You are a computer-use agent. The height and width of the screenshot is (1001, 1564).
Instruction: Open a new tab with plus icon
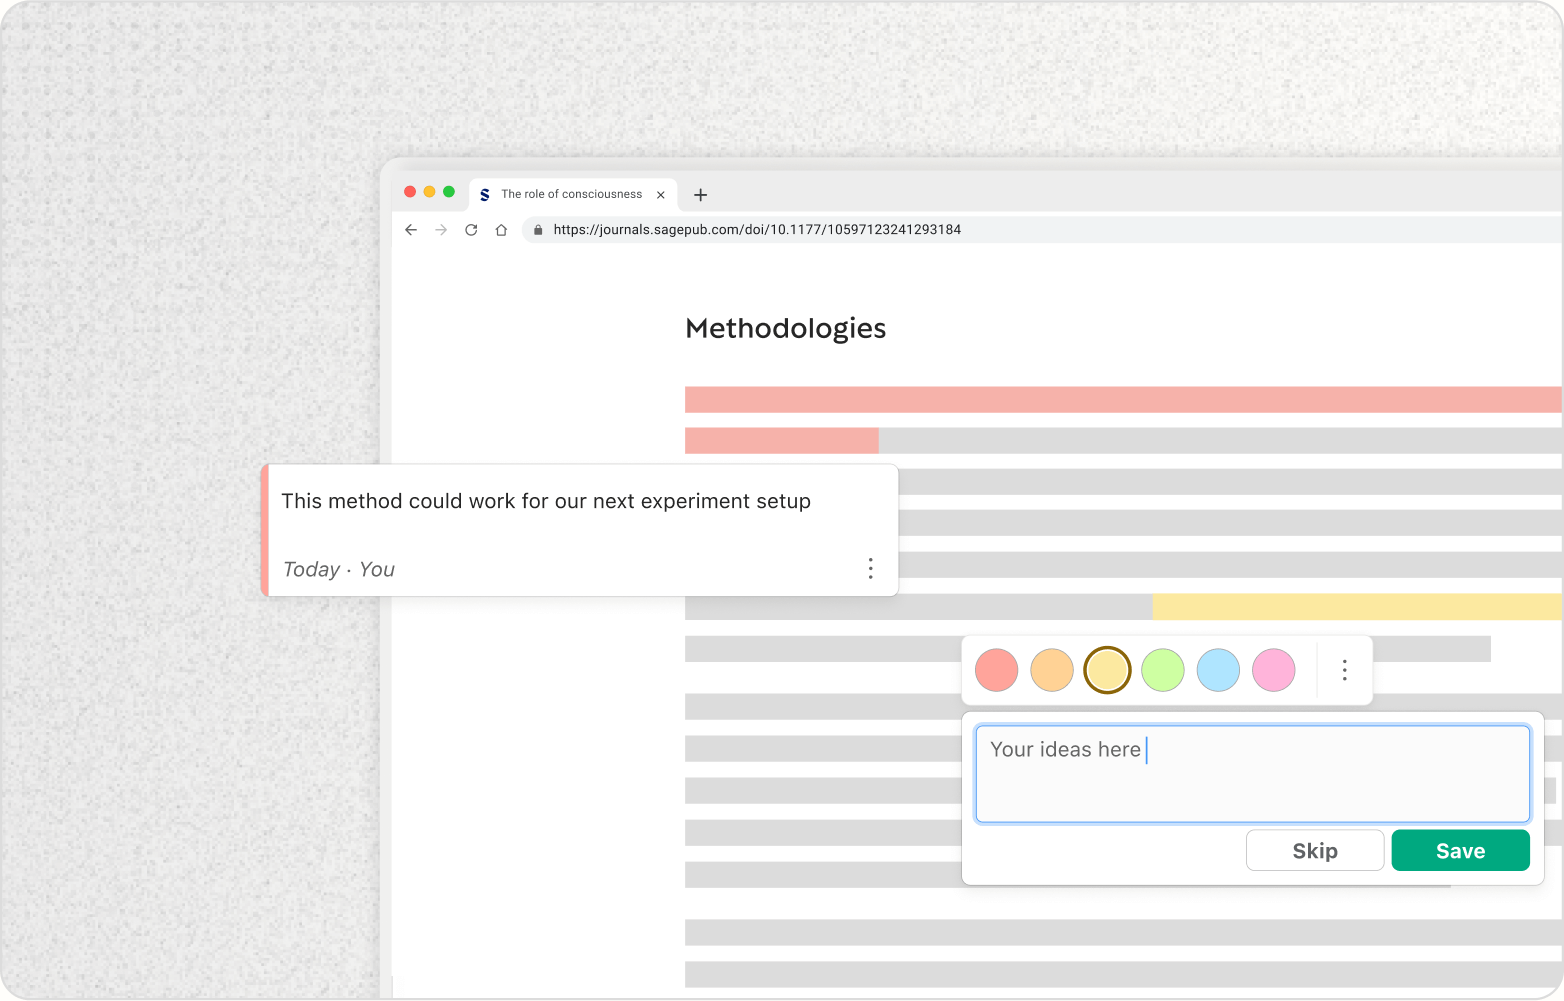tap(700, 195)
